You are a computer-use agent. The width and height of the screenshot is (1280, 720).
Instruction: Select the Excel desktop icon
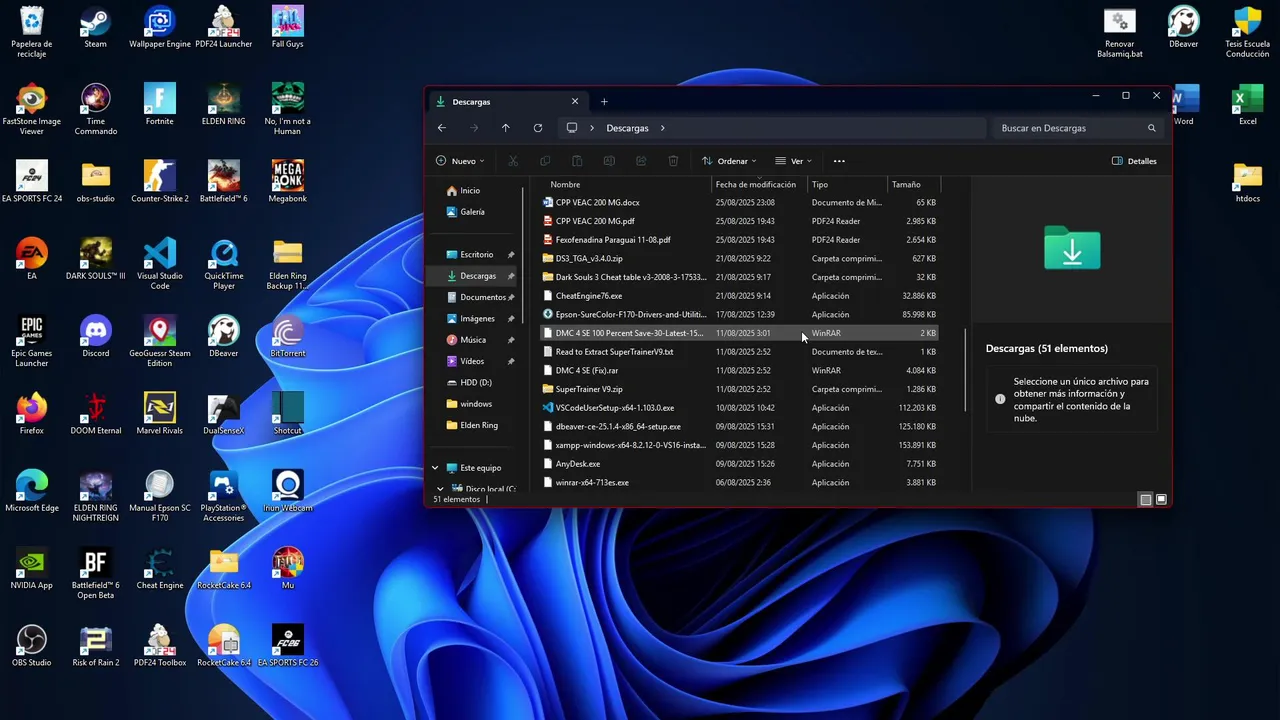[x=1247, y=104]
